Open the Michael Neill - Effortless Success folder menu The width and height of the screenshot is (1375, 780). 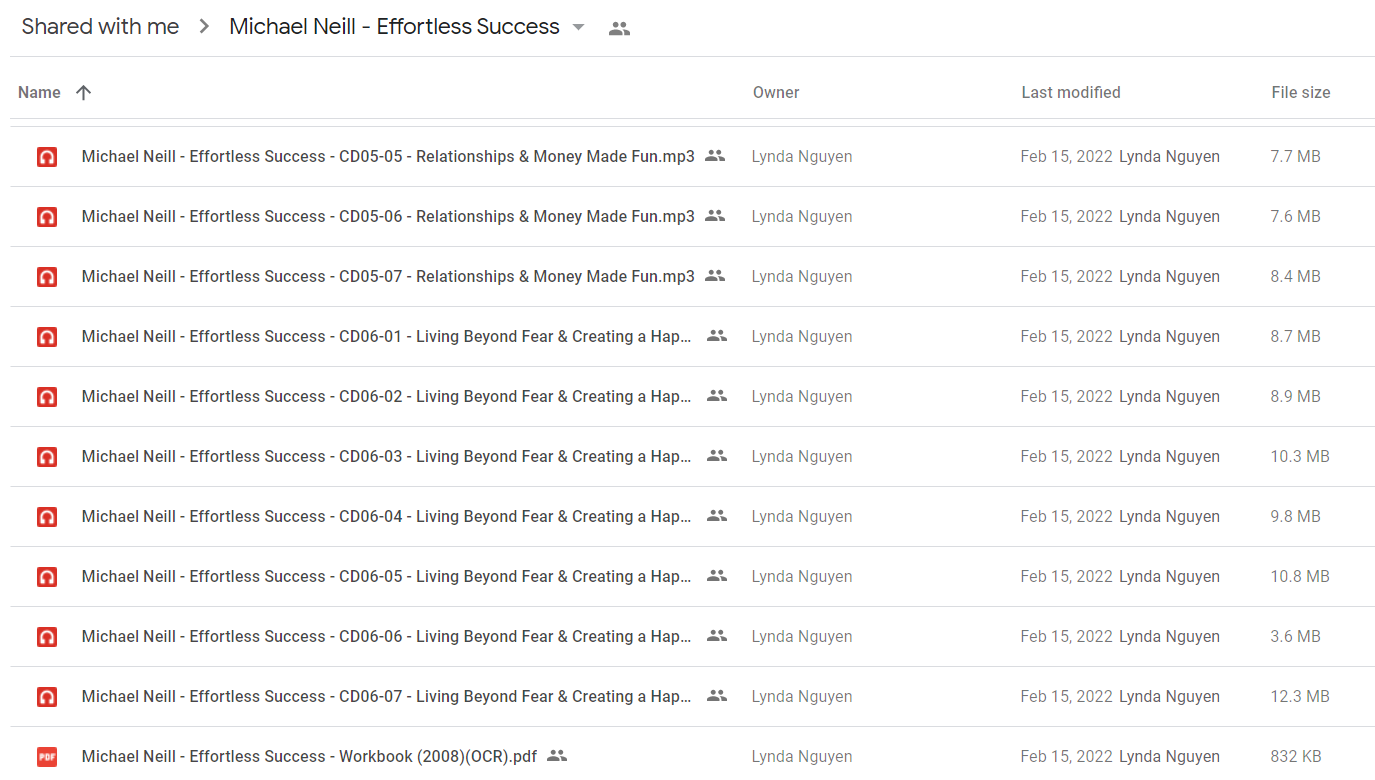coord(407,27)
